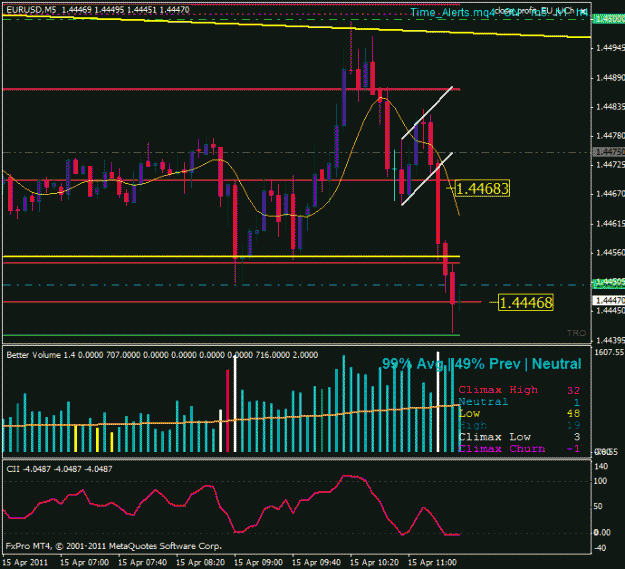Click the white current-price 1.44470 axis tag
The height and width of the screenshot is (569, 625).
click(609, 300)
